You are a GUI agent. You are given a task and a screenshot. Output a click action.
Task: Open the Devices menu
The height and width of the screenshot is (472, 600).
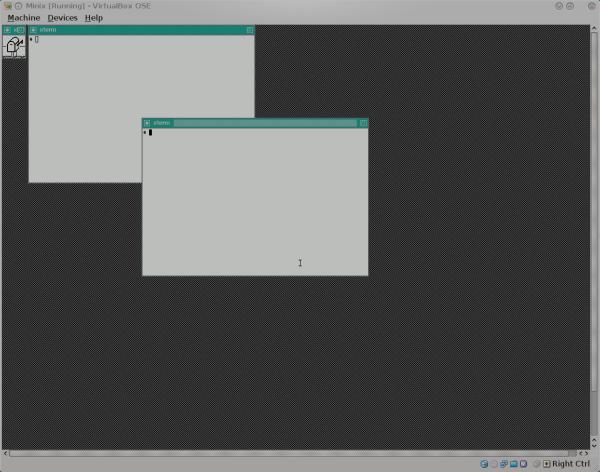pyautogui.click(x=62, y=18)
